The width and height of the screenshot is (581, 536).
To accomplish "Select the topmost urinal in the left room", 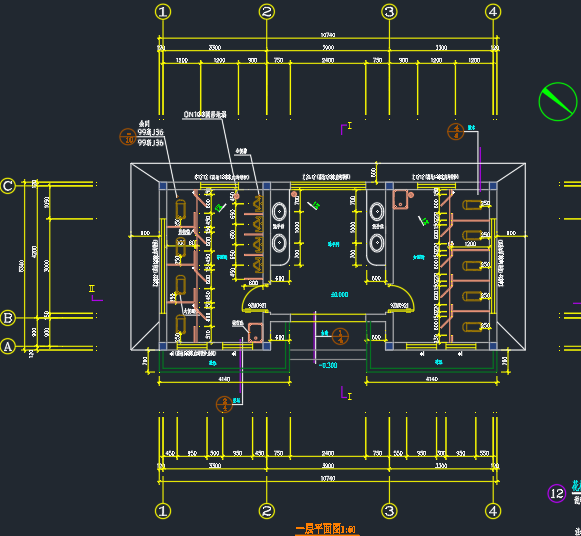I will point(258,204).
